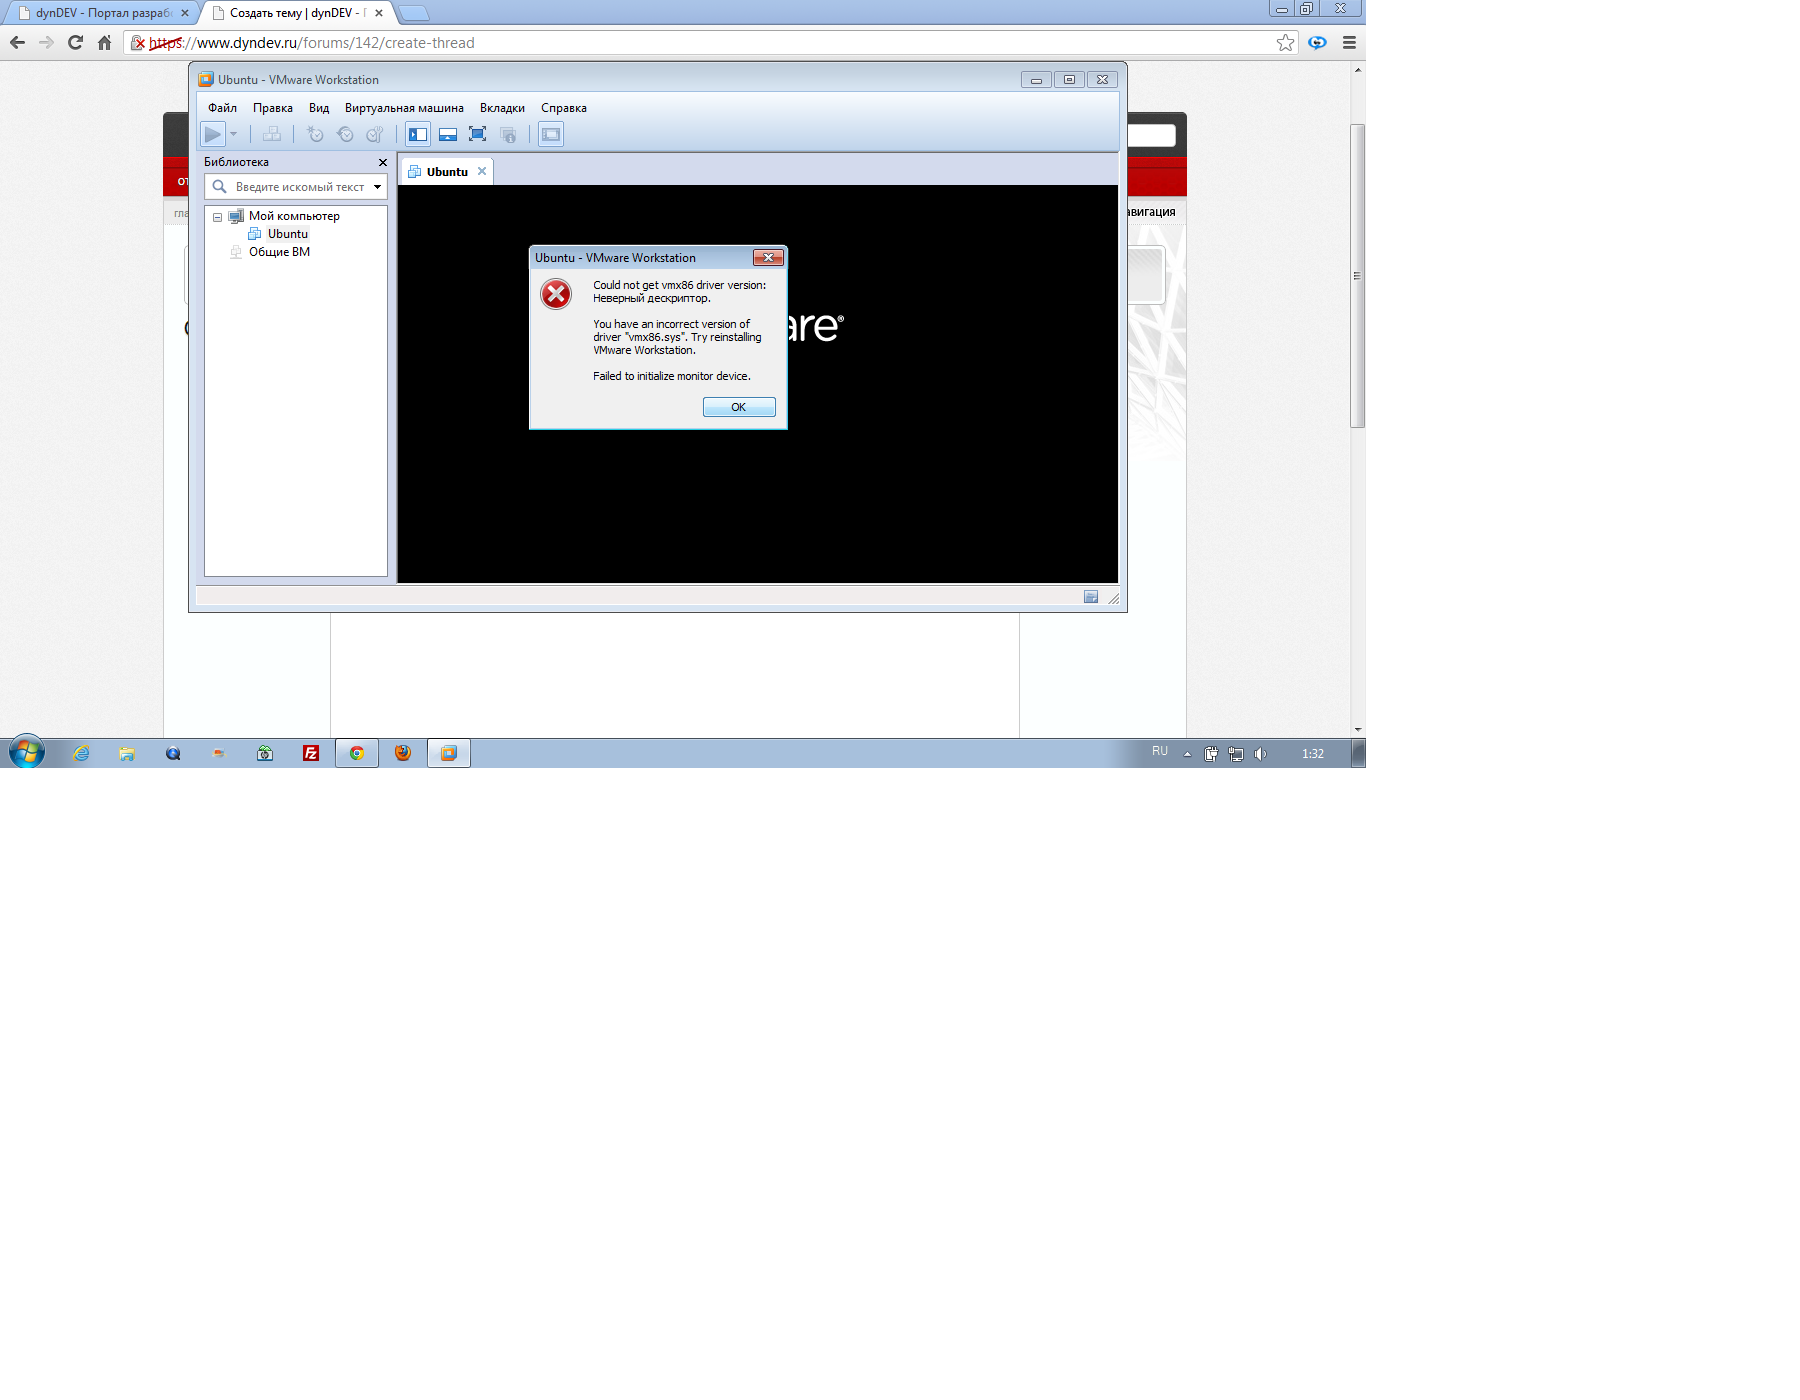Close the Ubuntu VM tab
Viewport: 1800px width, 1400px height.
coord(482,171)
